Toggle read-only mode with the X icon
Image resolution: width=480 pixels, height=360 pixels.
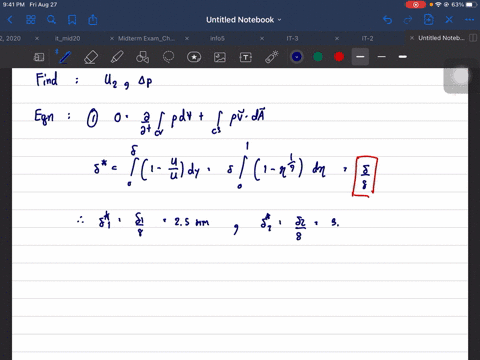[449, 20]
